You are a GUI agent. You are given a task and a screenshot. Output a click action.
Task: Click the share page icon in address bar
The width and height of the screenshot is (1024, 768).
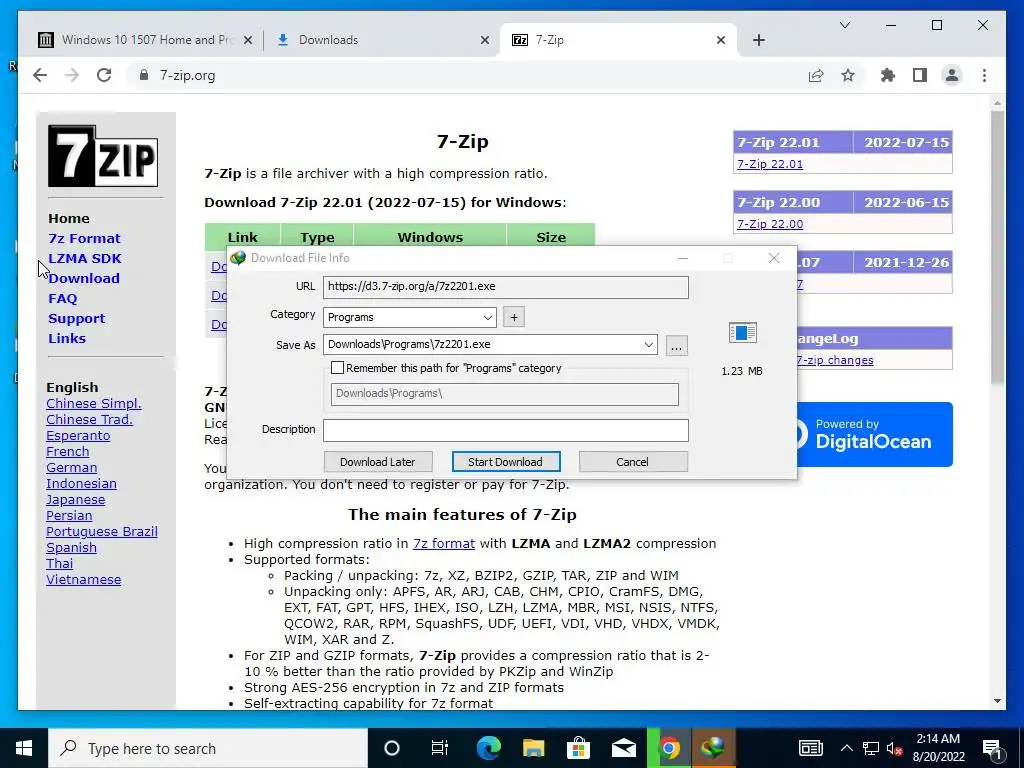pyautogui.click(x=816, y=76)
